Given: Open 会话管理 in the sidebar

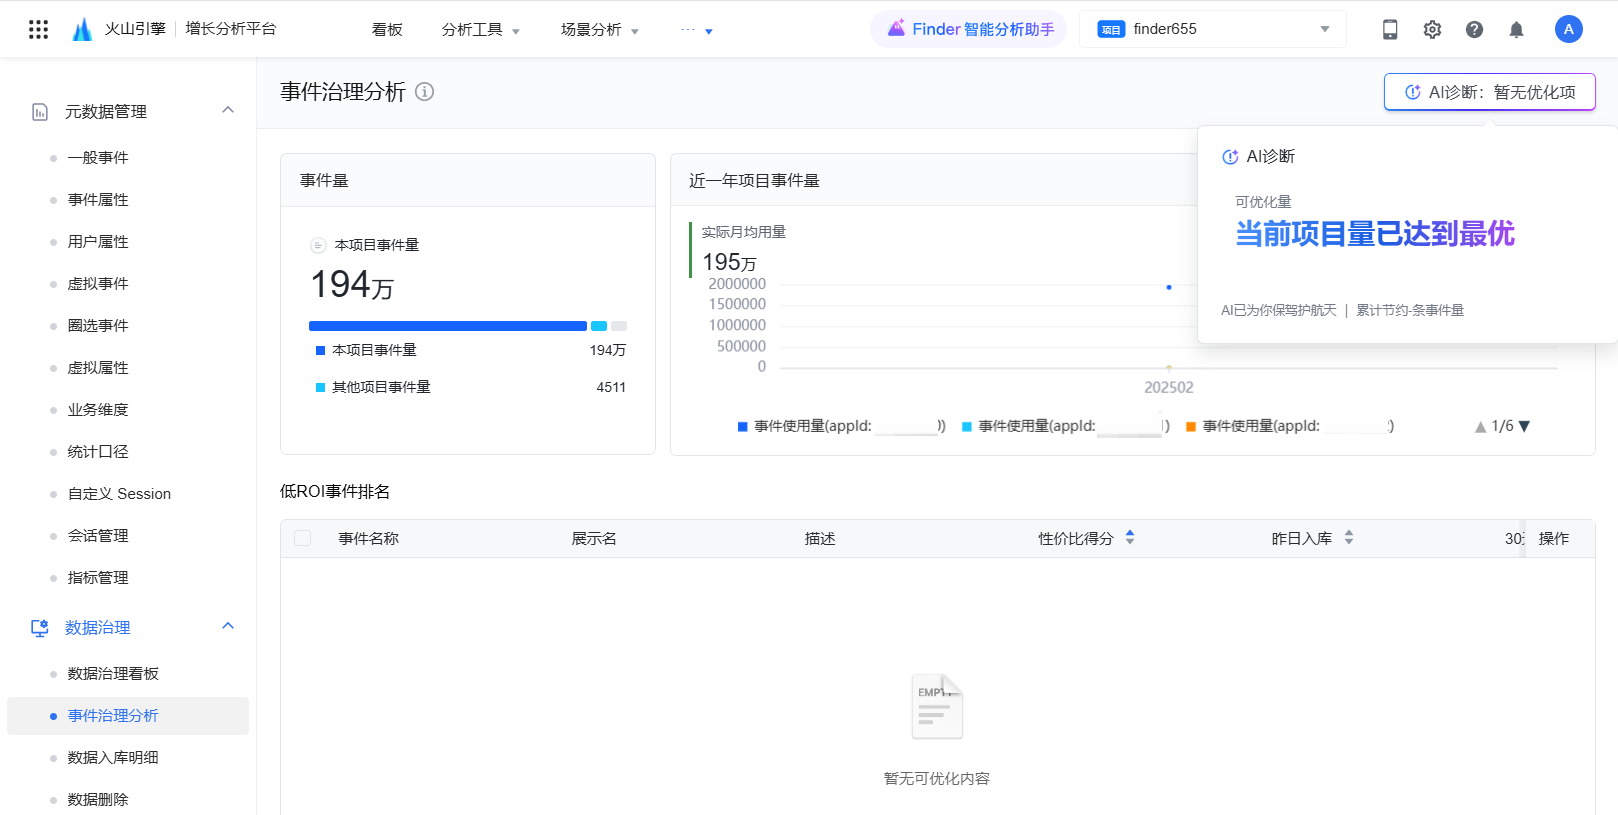Looking at the screenshot, I should coord(98,536).
